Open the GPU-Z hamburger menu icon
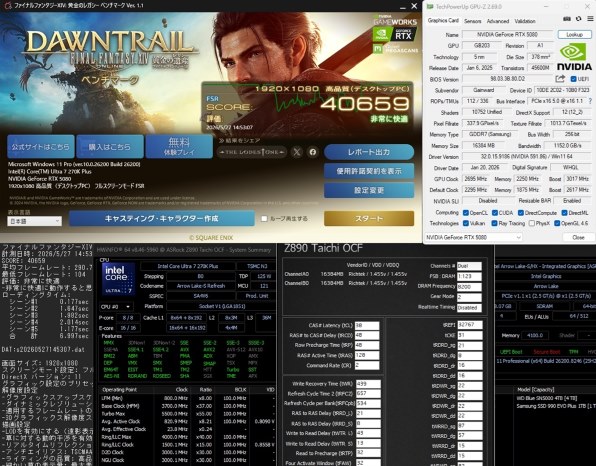 [590, 19]
